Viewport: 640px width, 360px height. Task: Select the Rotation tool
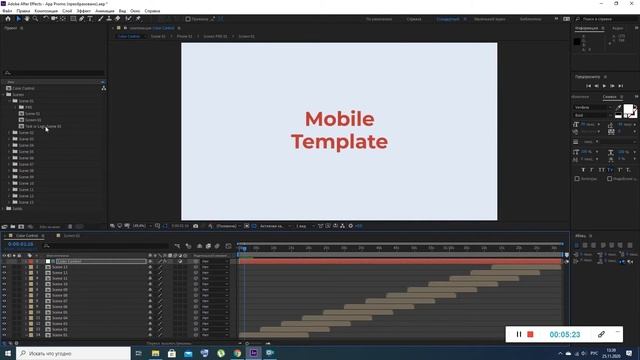click(x=46, y=19)
